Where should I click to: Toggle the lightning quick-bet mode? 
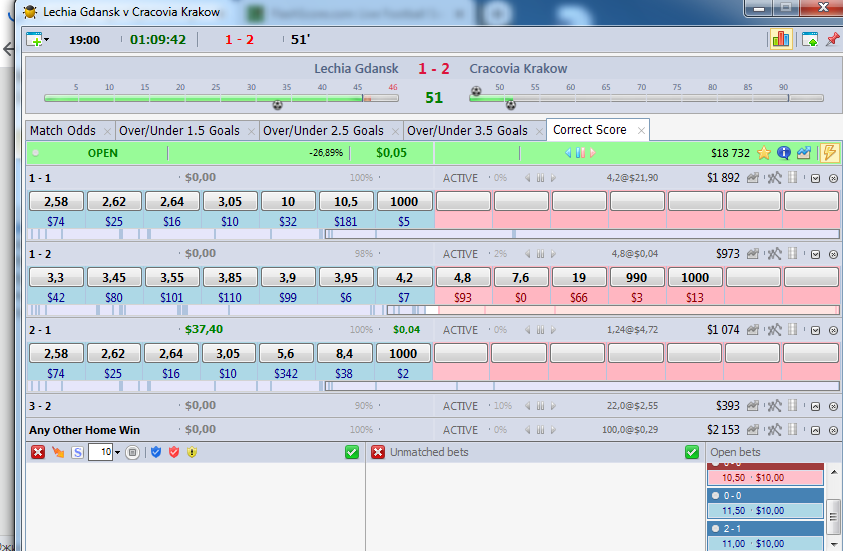(830, 153)
